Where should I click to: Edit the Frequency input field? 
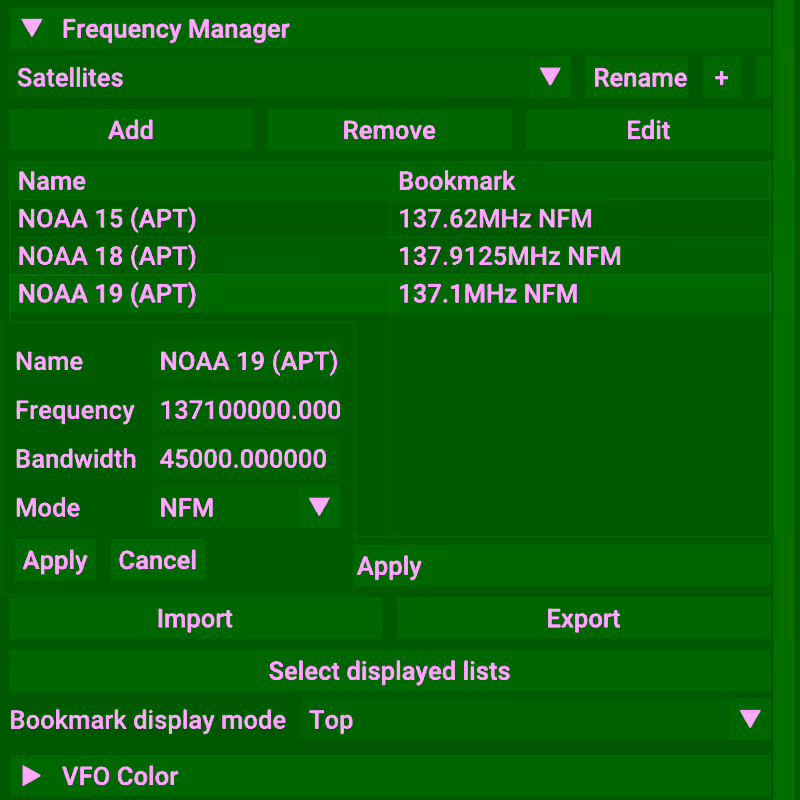click(246, 410)
